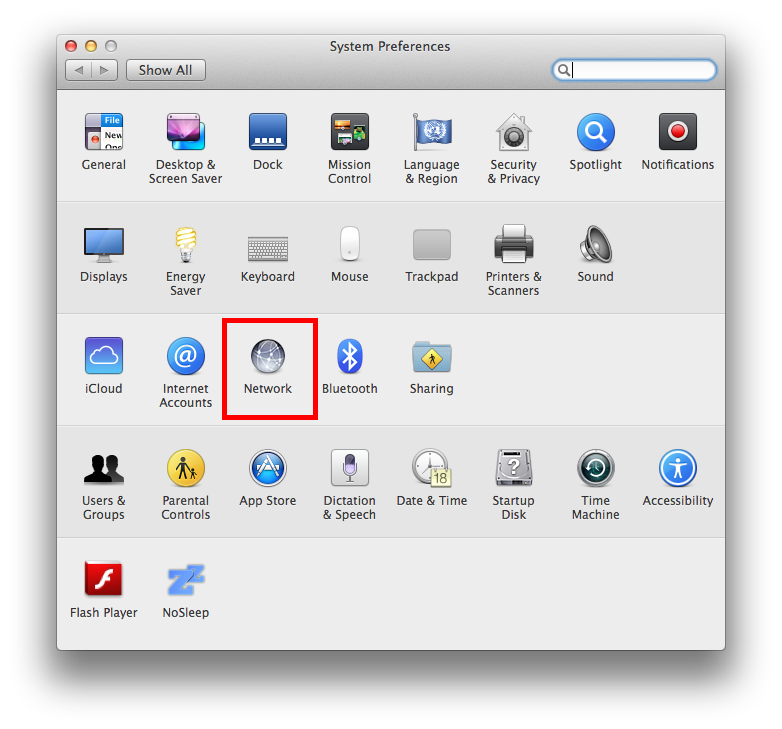
Task: Minimize the System Preferences window
Action: pyautogui.click(x=91, y=46)
